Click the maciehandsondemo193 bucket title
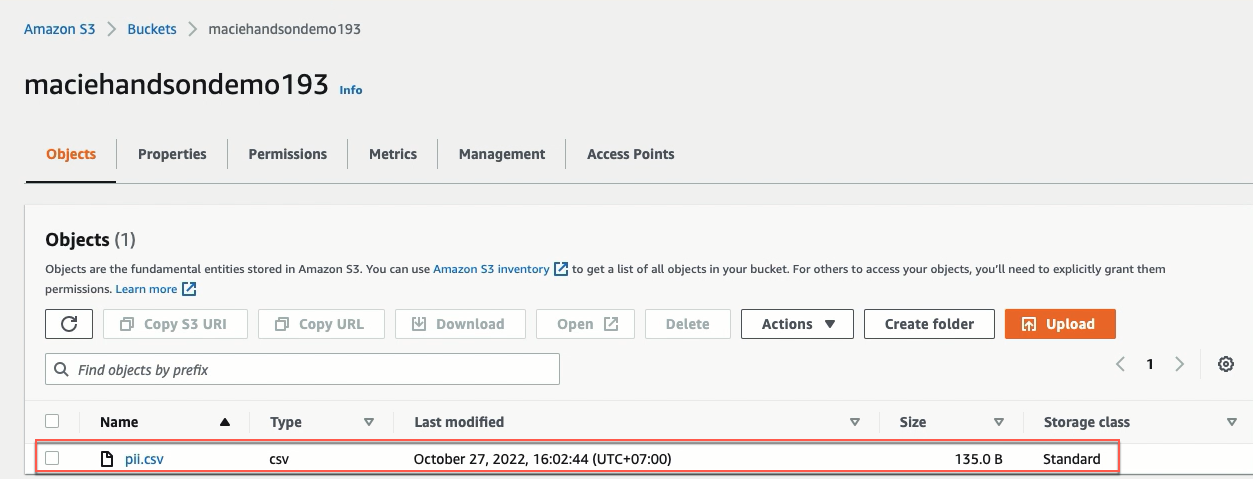Viewport: 1253px width, 479px height. [176, 85]
